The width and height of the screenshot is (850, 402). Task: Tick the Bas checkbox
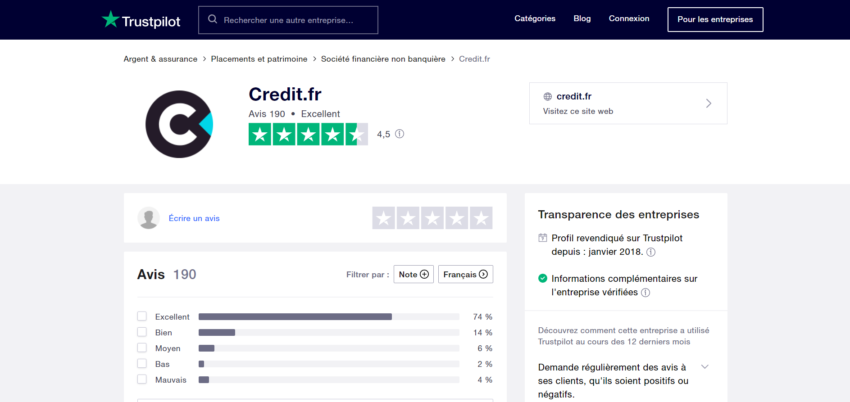pyautogui.click(x=142, y=364)
